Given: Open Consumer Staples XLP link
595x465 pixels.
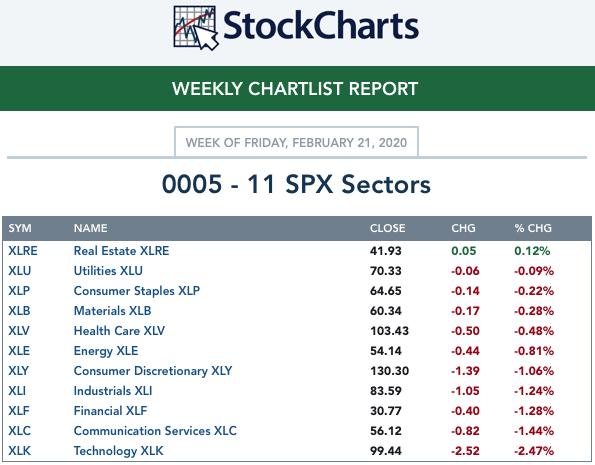Looking at the screenshot, I should click(137, 291).
